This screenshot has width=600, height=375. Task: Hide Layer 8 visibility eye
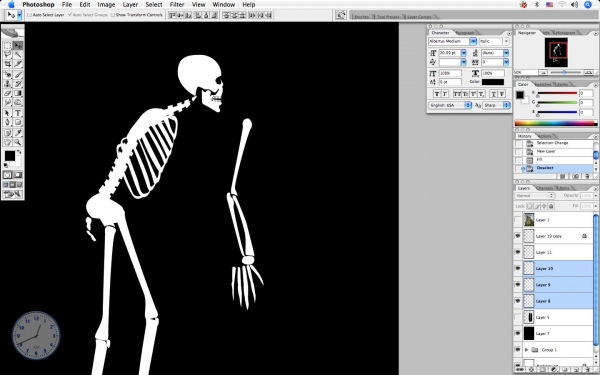click(517, 301)
